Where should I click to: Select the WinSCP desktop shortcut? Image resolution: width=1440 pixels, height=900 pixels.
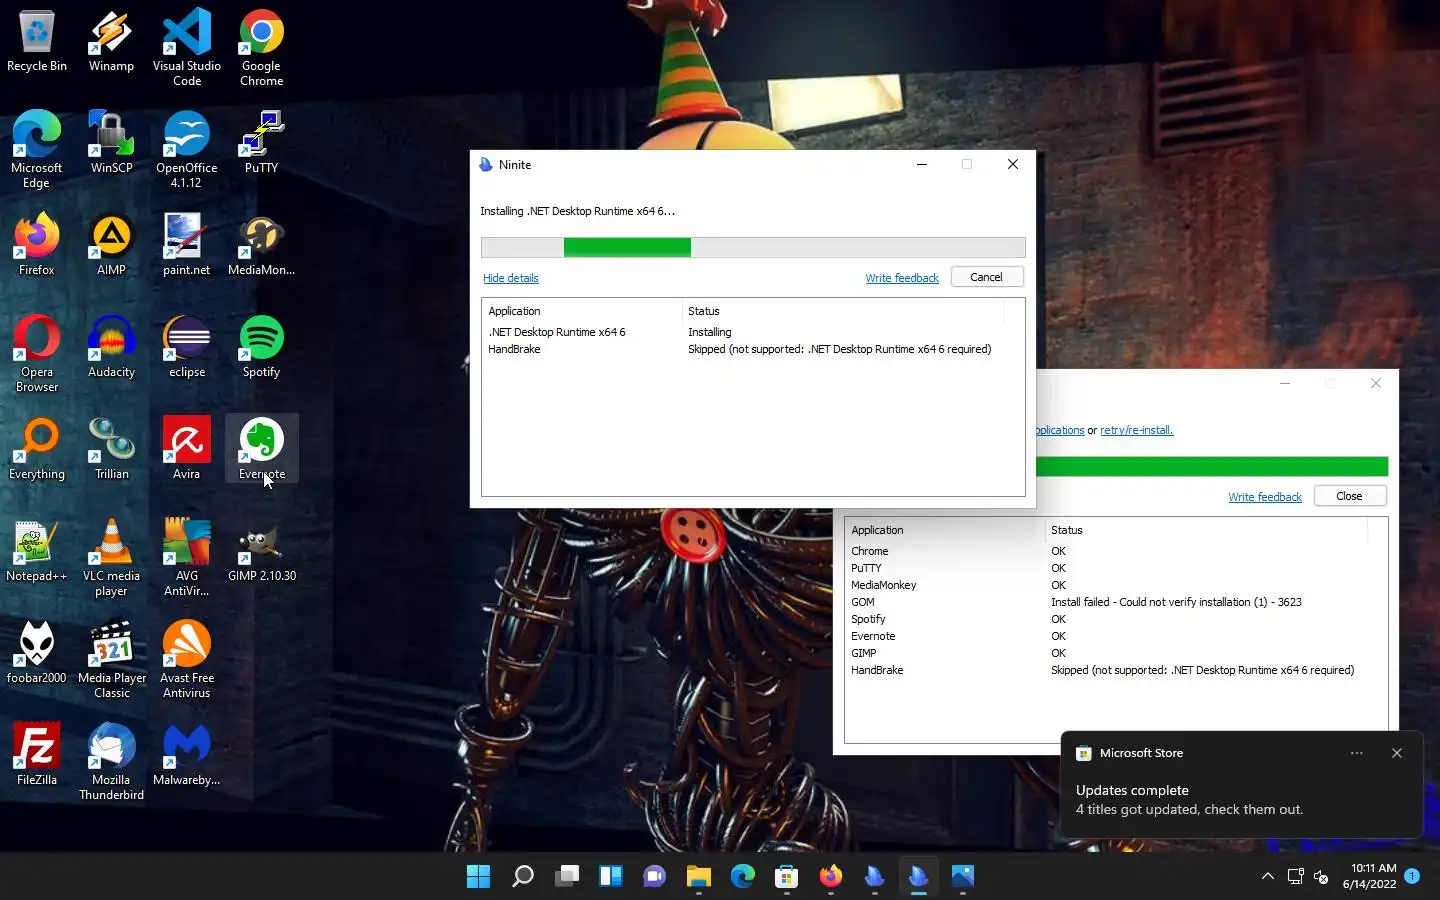[x=111, y=143]
